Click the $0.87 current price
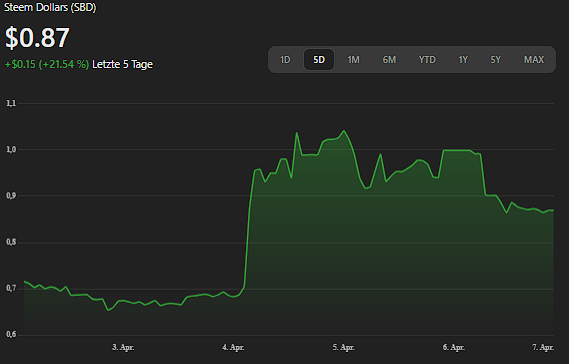 37,37
